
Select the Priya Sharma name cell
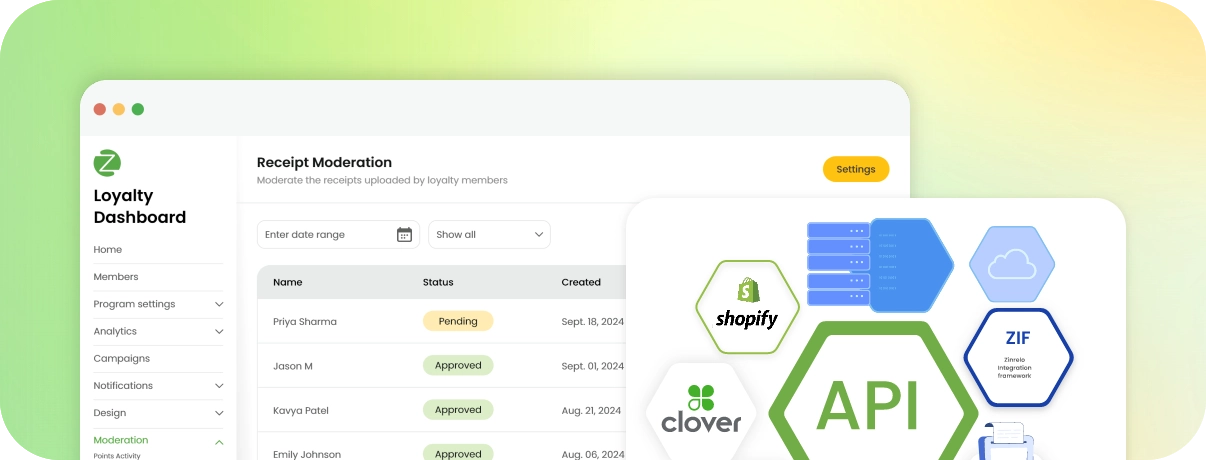(x=305, y=322)
